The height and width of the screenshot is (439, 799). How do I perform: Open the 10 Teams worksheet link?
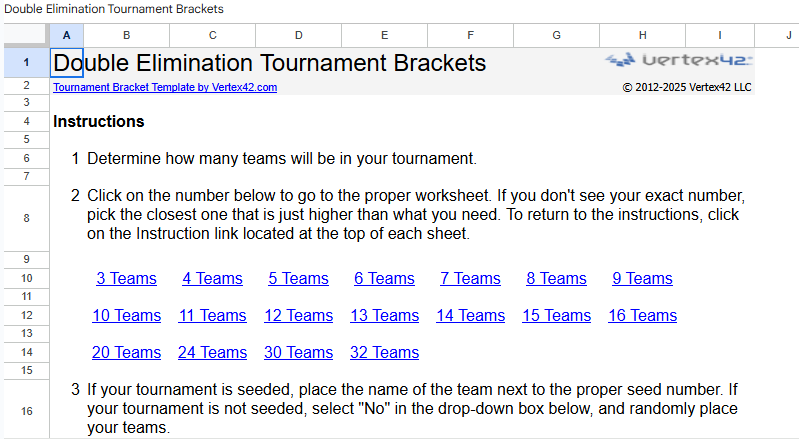coord(126,316)
